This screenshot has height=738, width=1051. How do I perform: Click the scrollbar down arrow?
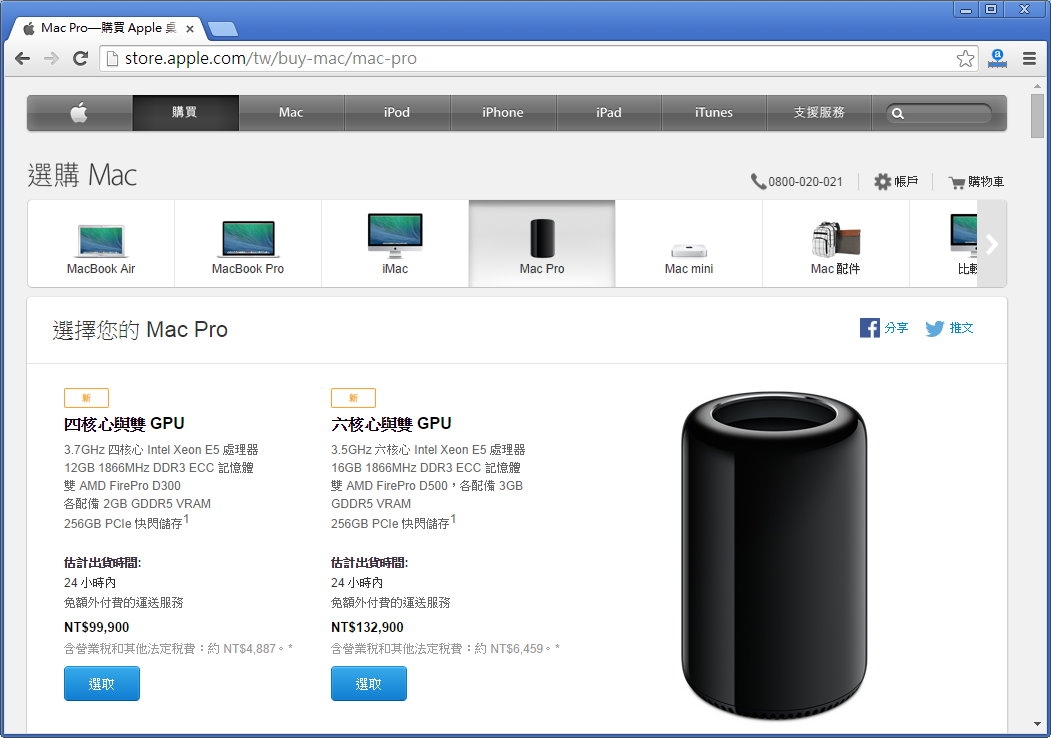1038,725
